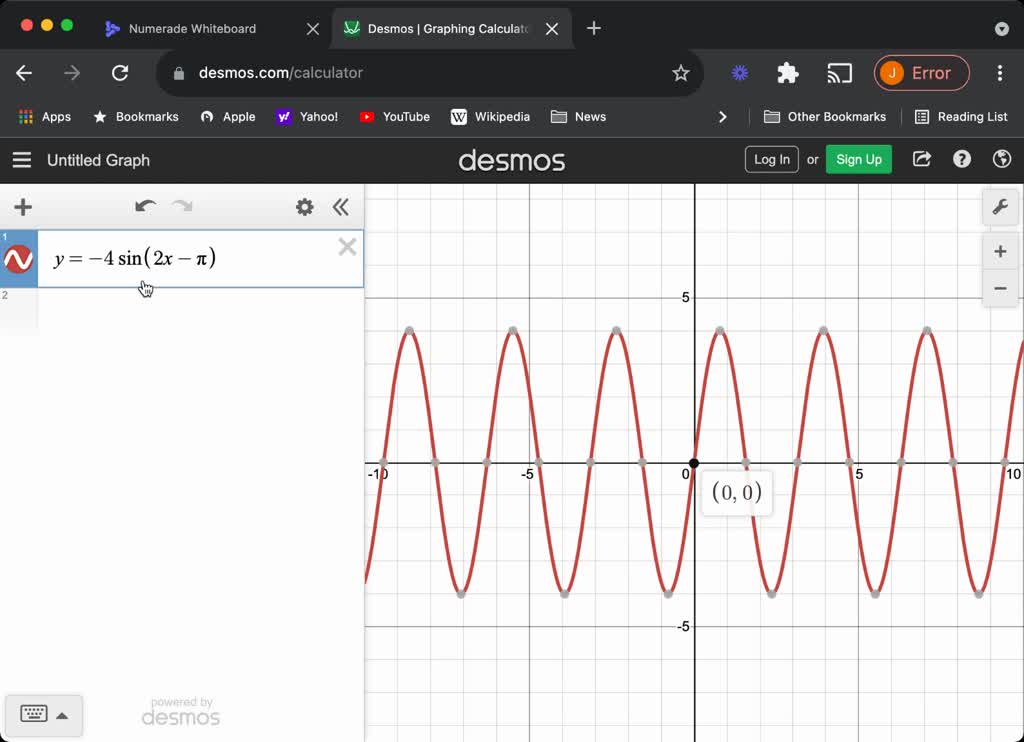Collapse the expressions panel with the double chevron

click(x=341, y=207)
